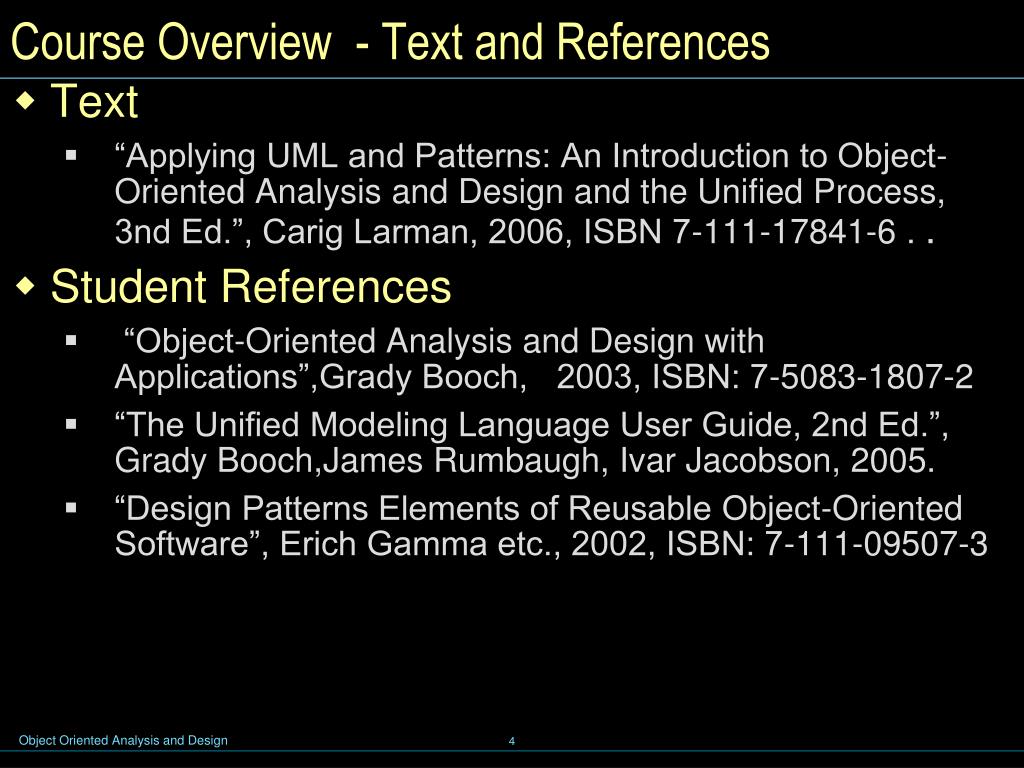The height and width of the screenshot is (768, 1024).
Task: Click the diamond bullet beside 'Student References'
Action: [x=24, y=285]
